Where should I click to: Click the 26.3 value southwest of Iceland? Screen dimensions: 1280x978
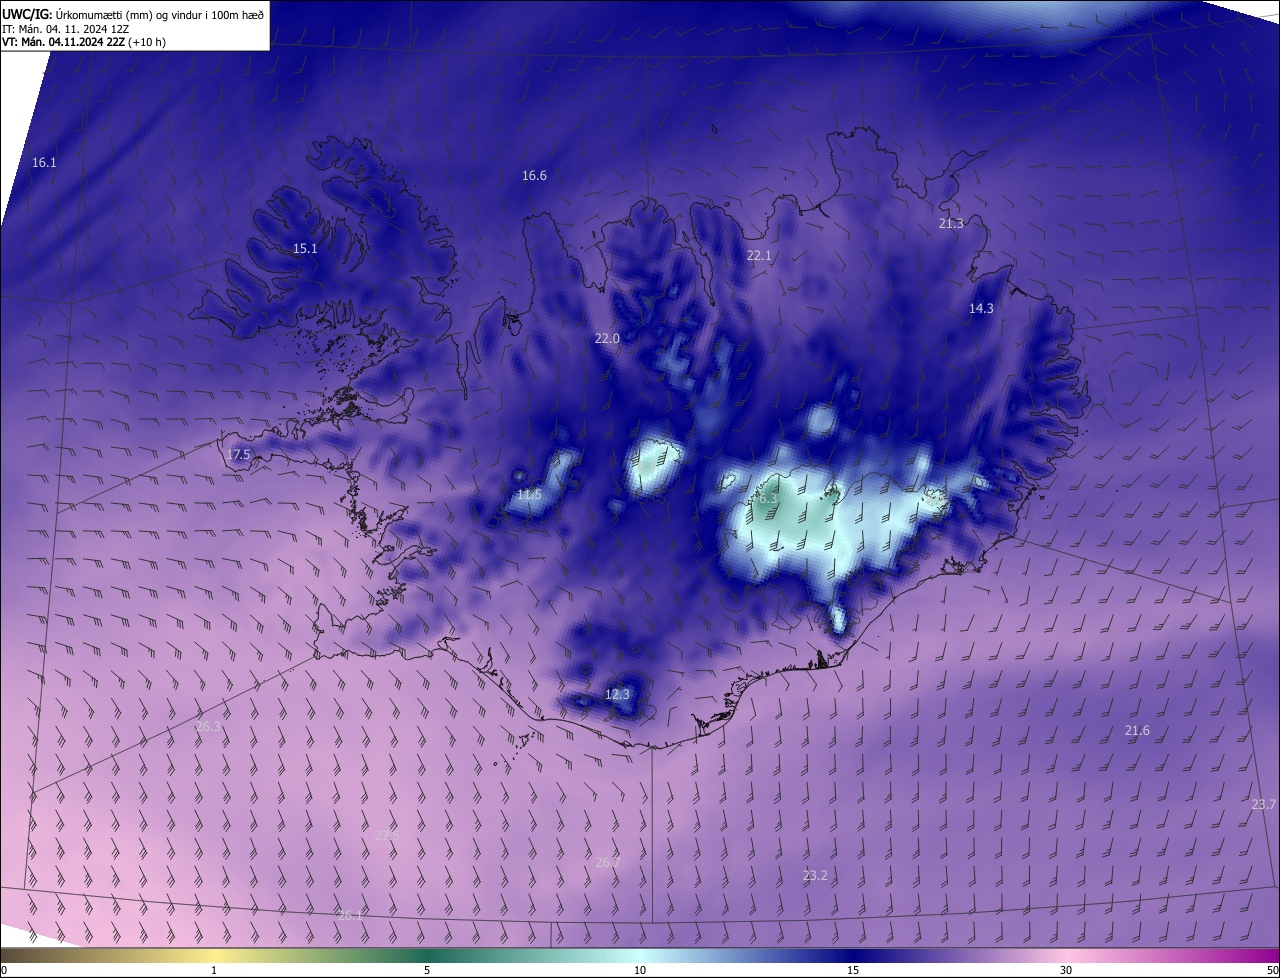tap(208, 727)
